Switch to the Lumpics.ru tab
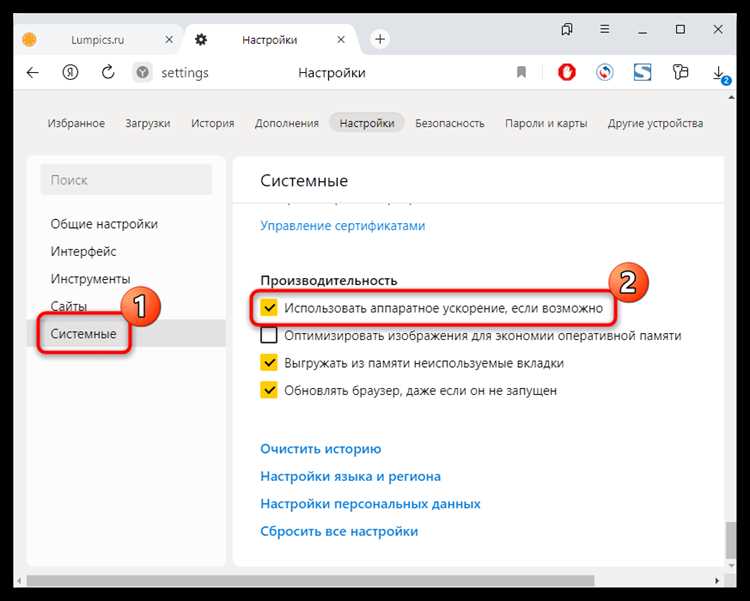750x601 pixels. pyautogui.click(x=98, y=40)
